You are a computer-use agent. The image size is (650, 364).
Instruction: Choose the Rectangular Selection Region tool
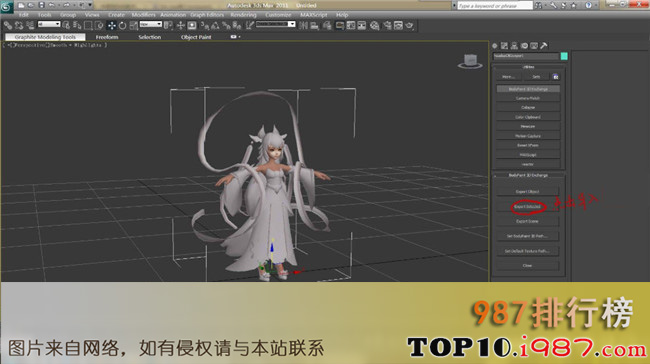pyautogui.click(x=88, y=26)
